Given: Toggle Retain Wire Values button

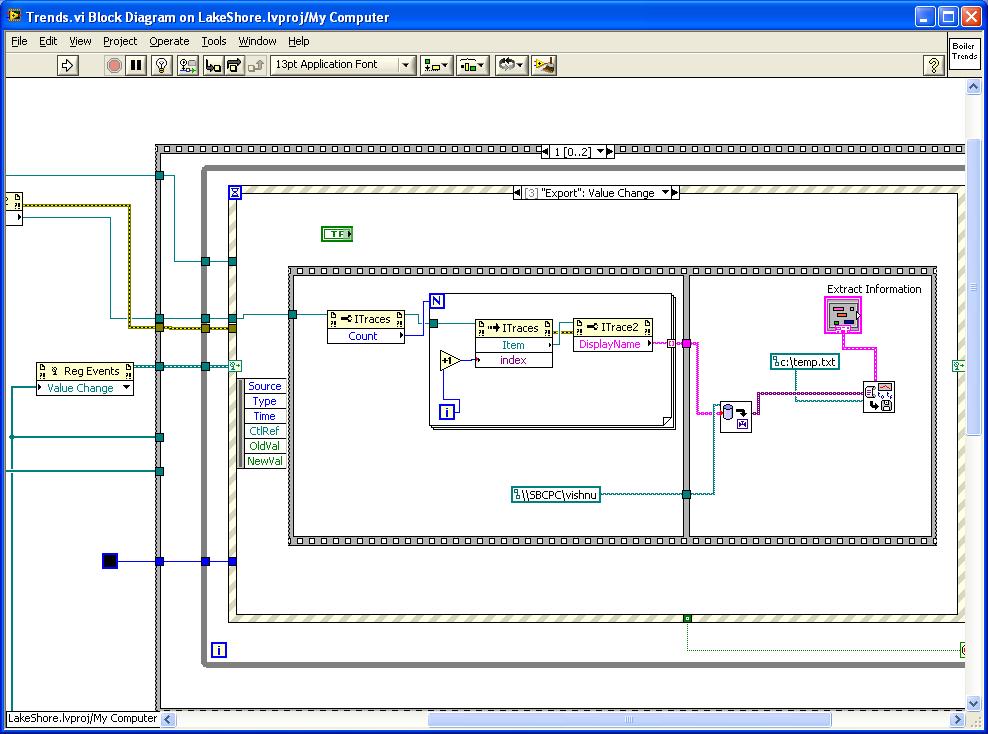Looking at the screenshot, I should 187,65.
